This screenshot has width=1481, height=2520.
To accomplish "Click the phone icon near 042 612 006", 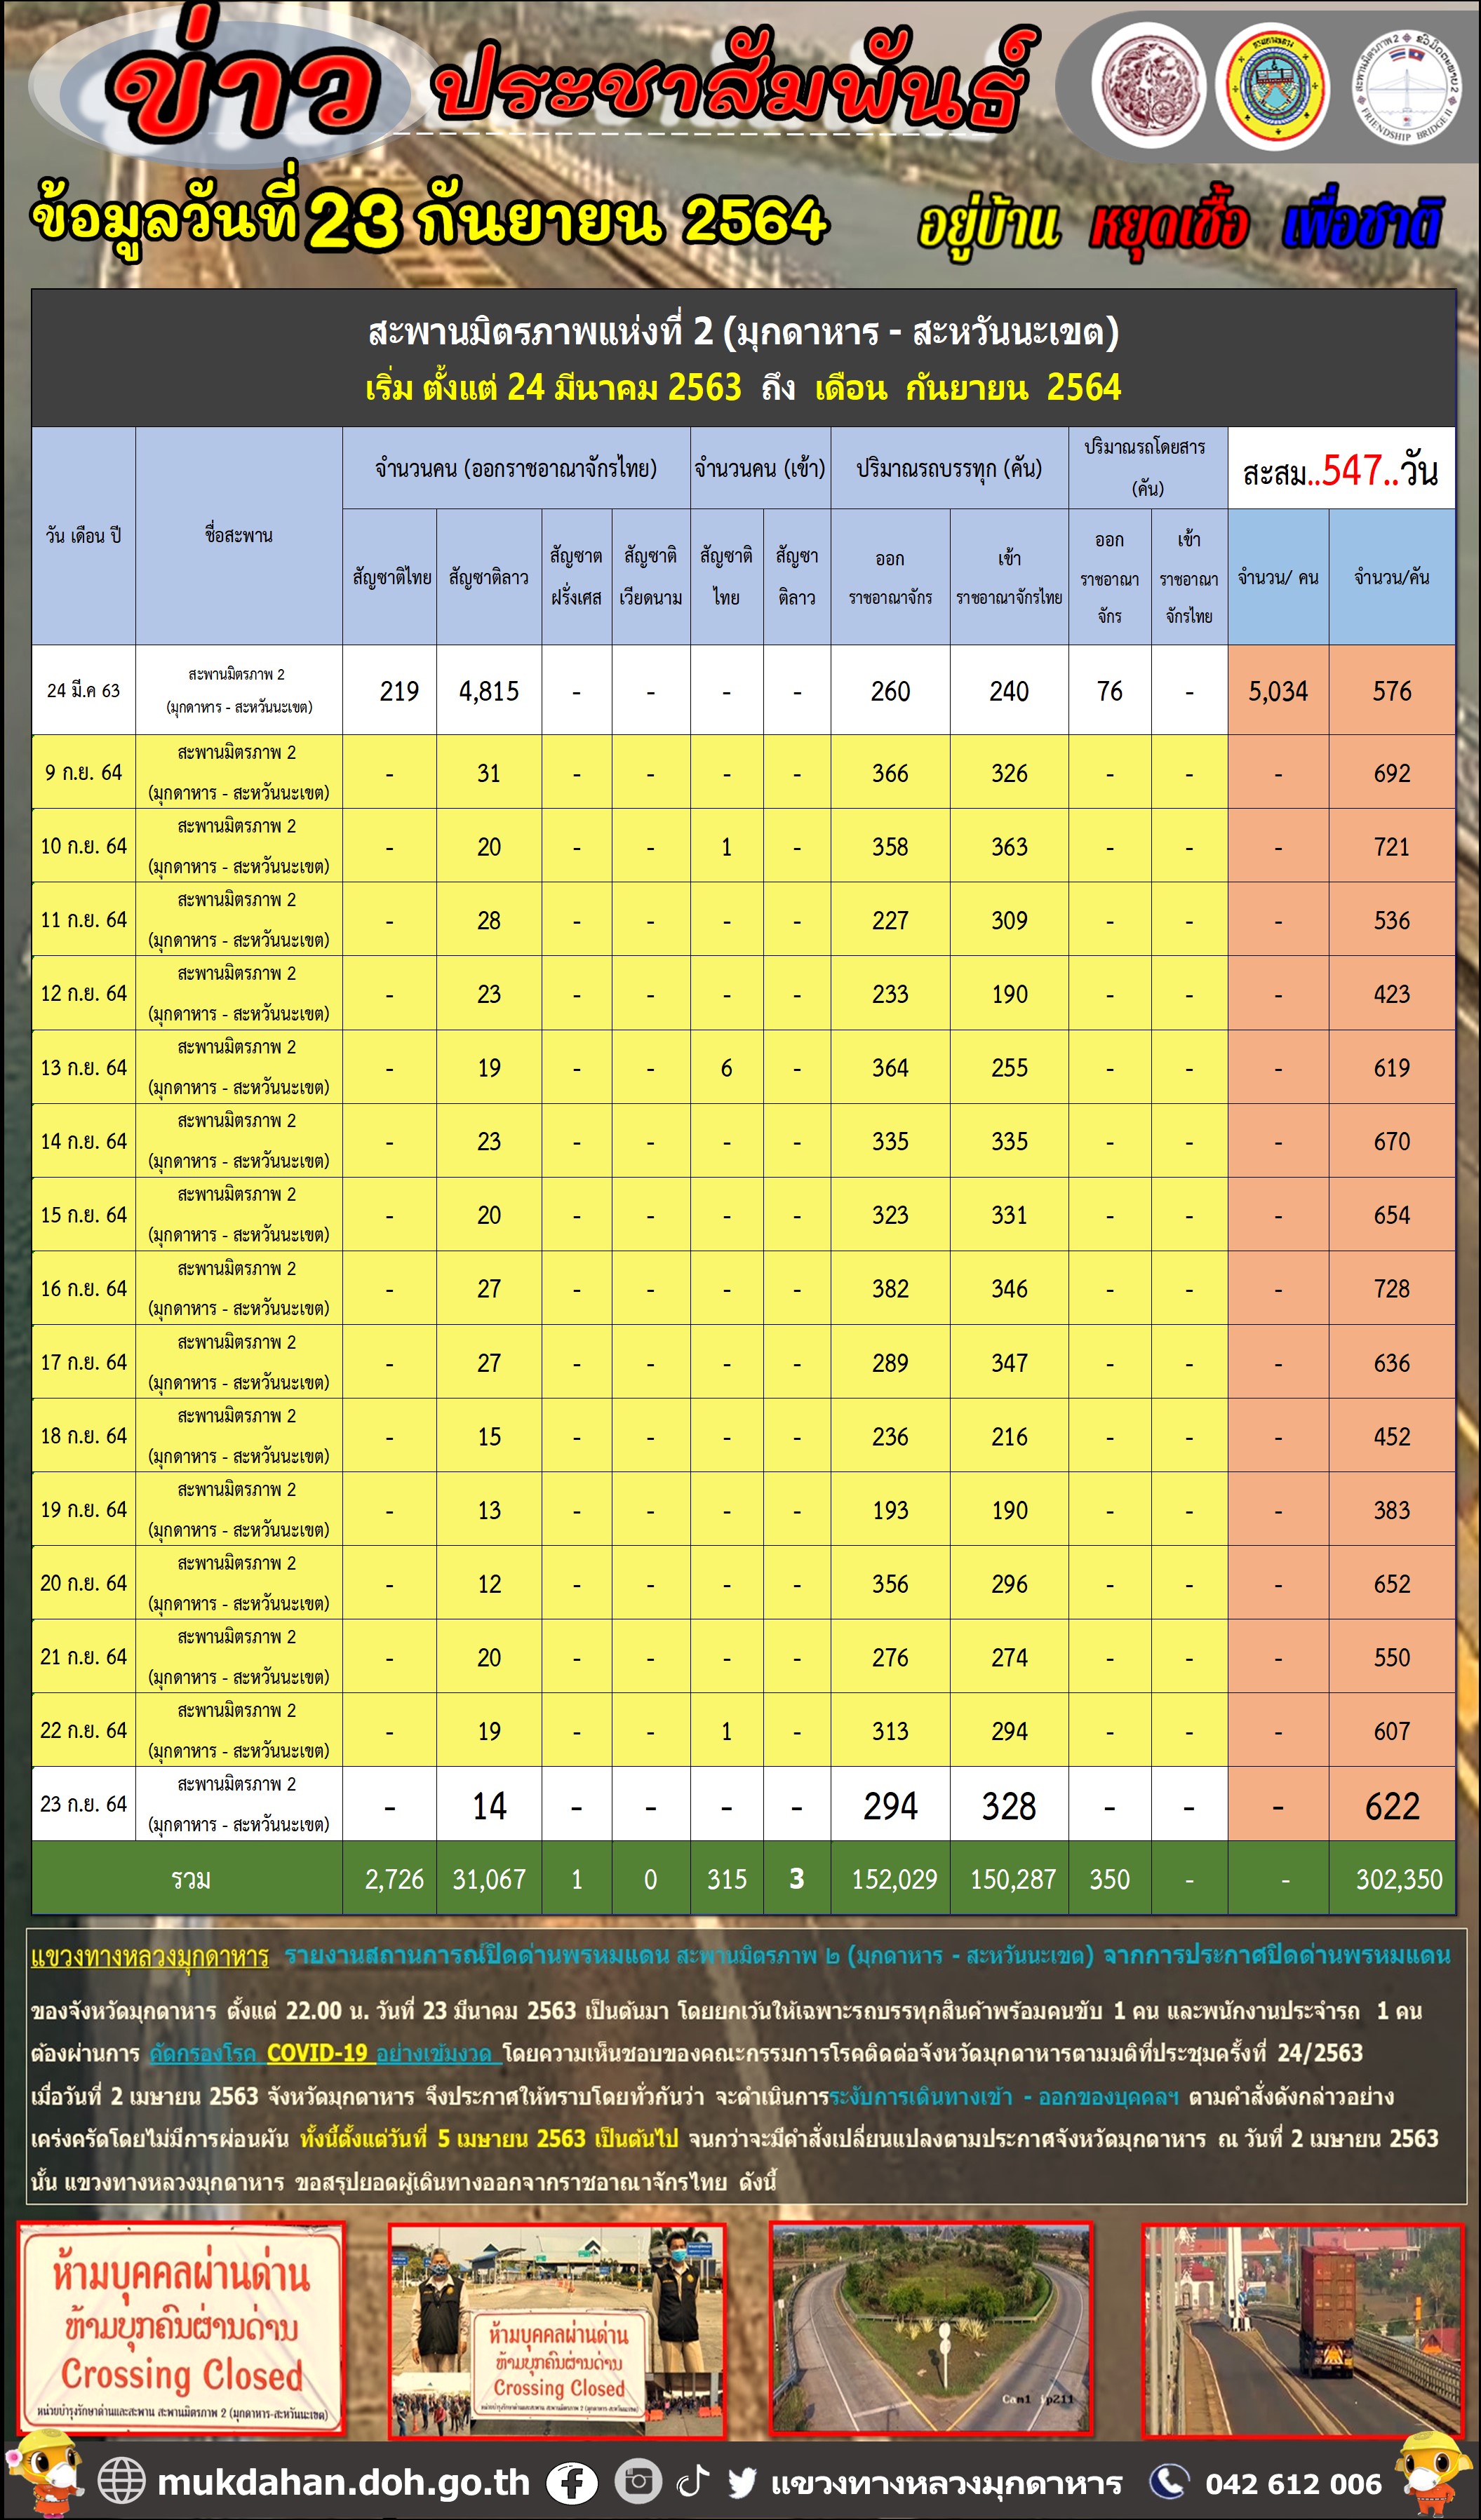I will [x=1168, y=2481].
